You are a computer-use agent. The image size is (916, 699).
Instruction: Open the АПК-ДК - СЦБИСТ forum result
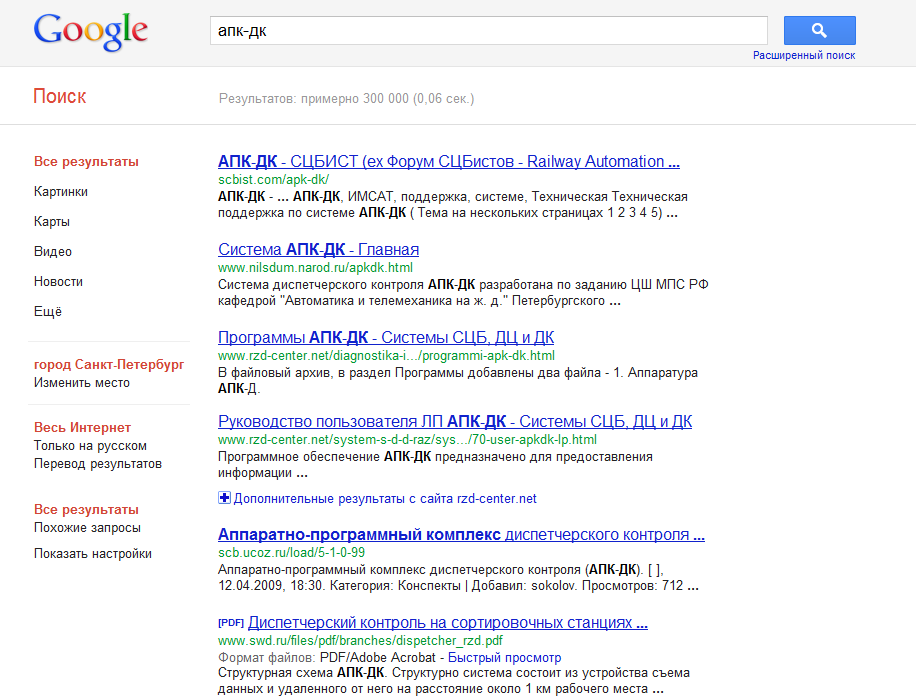448,162
